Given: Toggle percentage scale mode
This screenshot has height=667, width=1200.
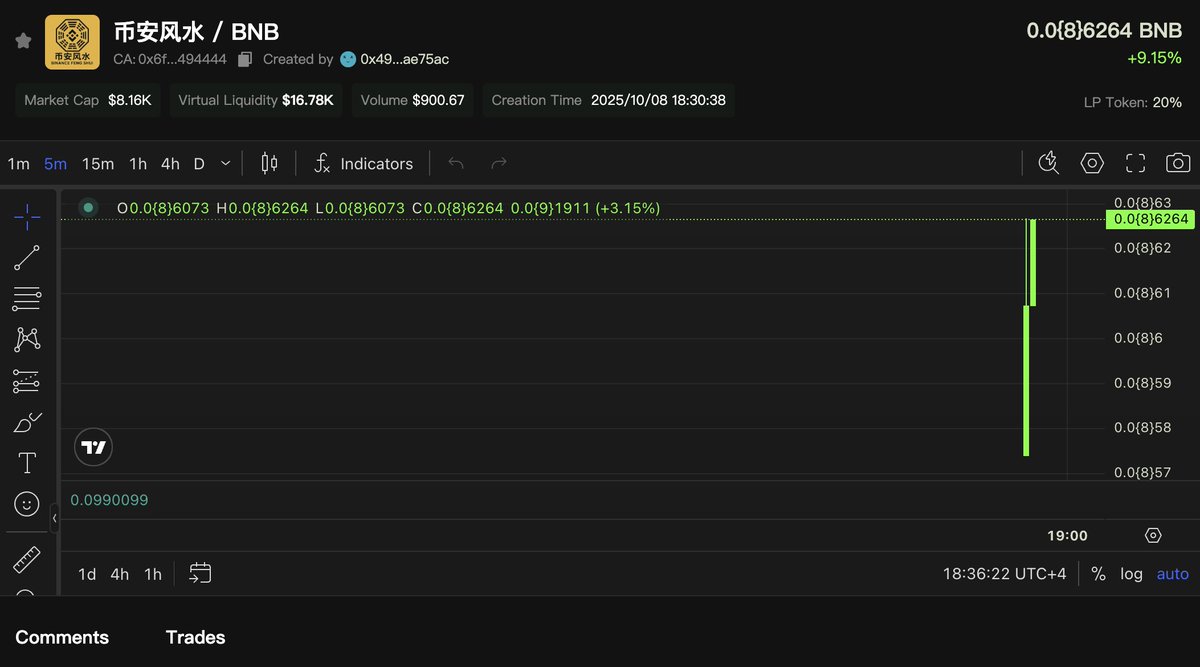Looking at the screenshot, I should pyautogui.click(x=1098, y=574).
